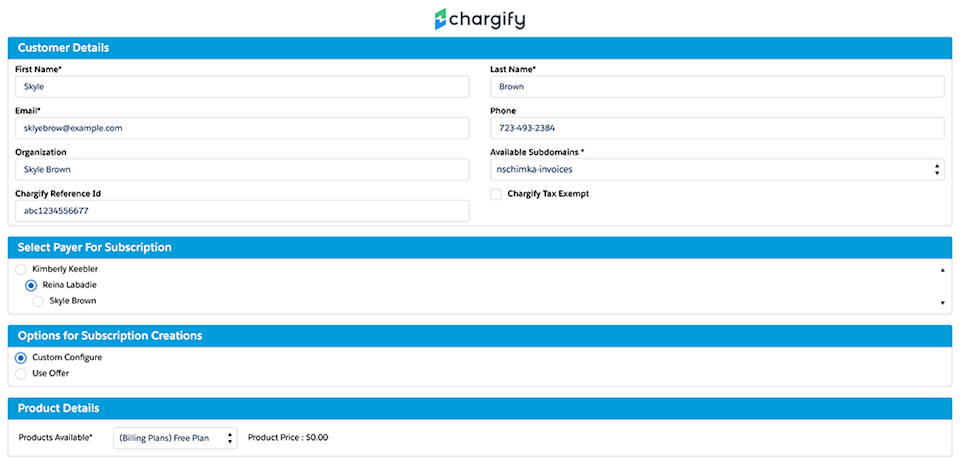Click the Customer Details section header
Viewport: 960px width, 463px height.
(479, 48)
